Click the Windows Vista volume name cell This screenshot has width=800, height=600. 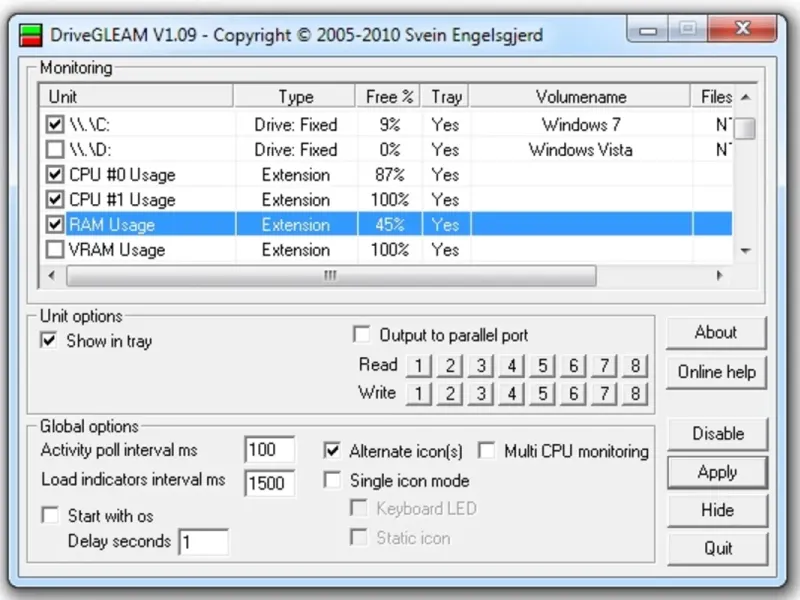point(581,150)
